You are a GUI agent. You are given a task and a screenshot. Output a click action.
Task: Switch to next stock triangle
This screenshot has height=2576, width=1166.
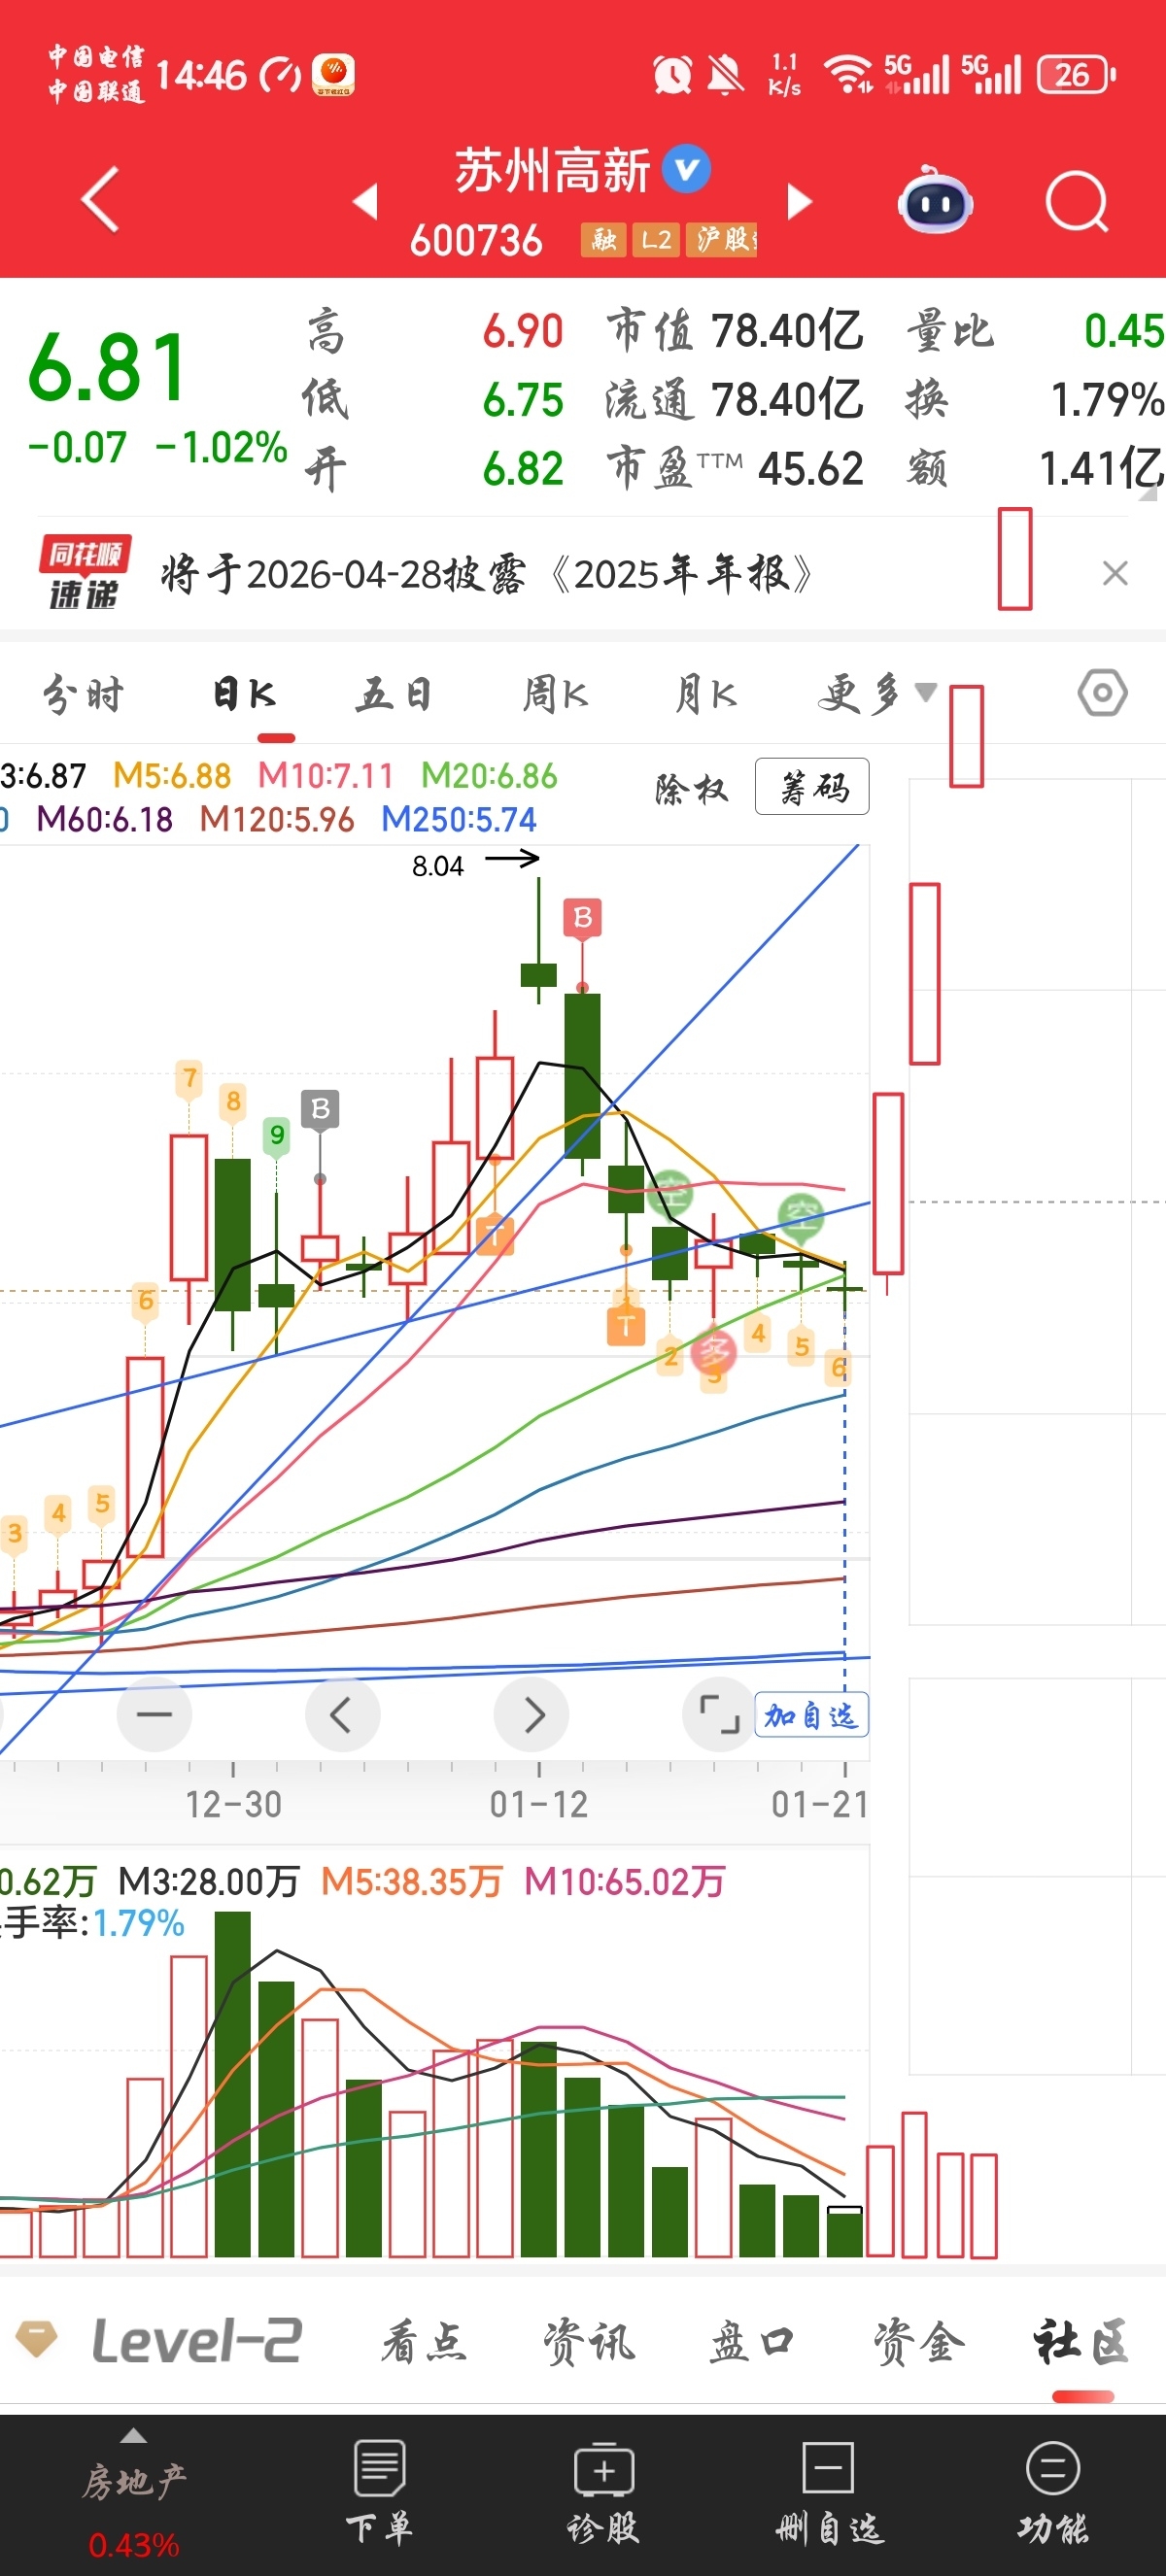click(x=799, y=201)
